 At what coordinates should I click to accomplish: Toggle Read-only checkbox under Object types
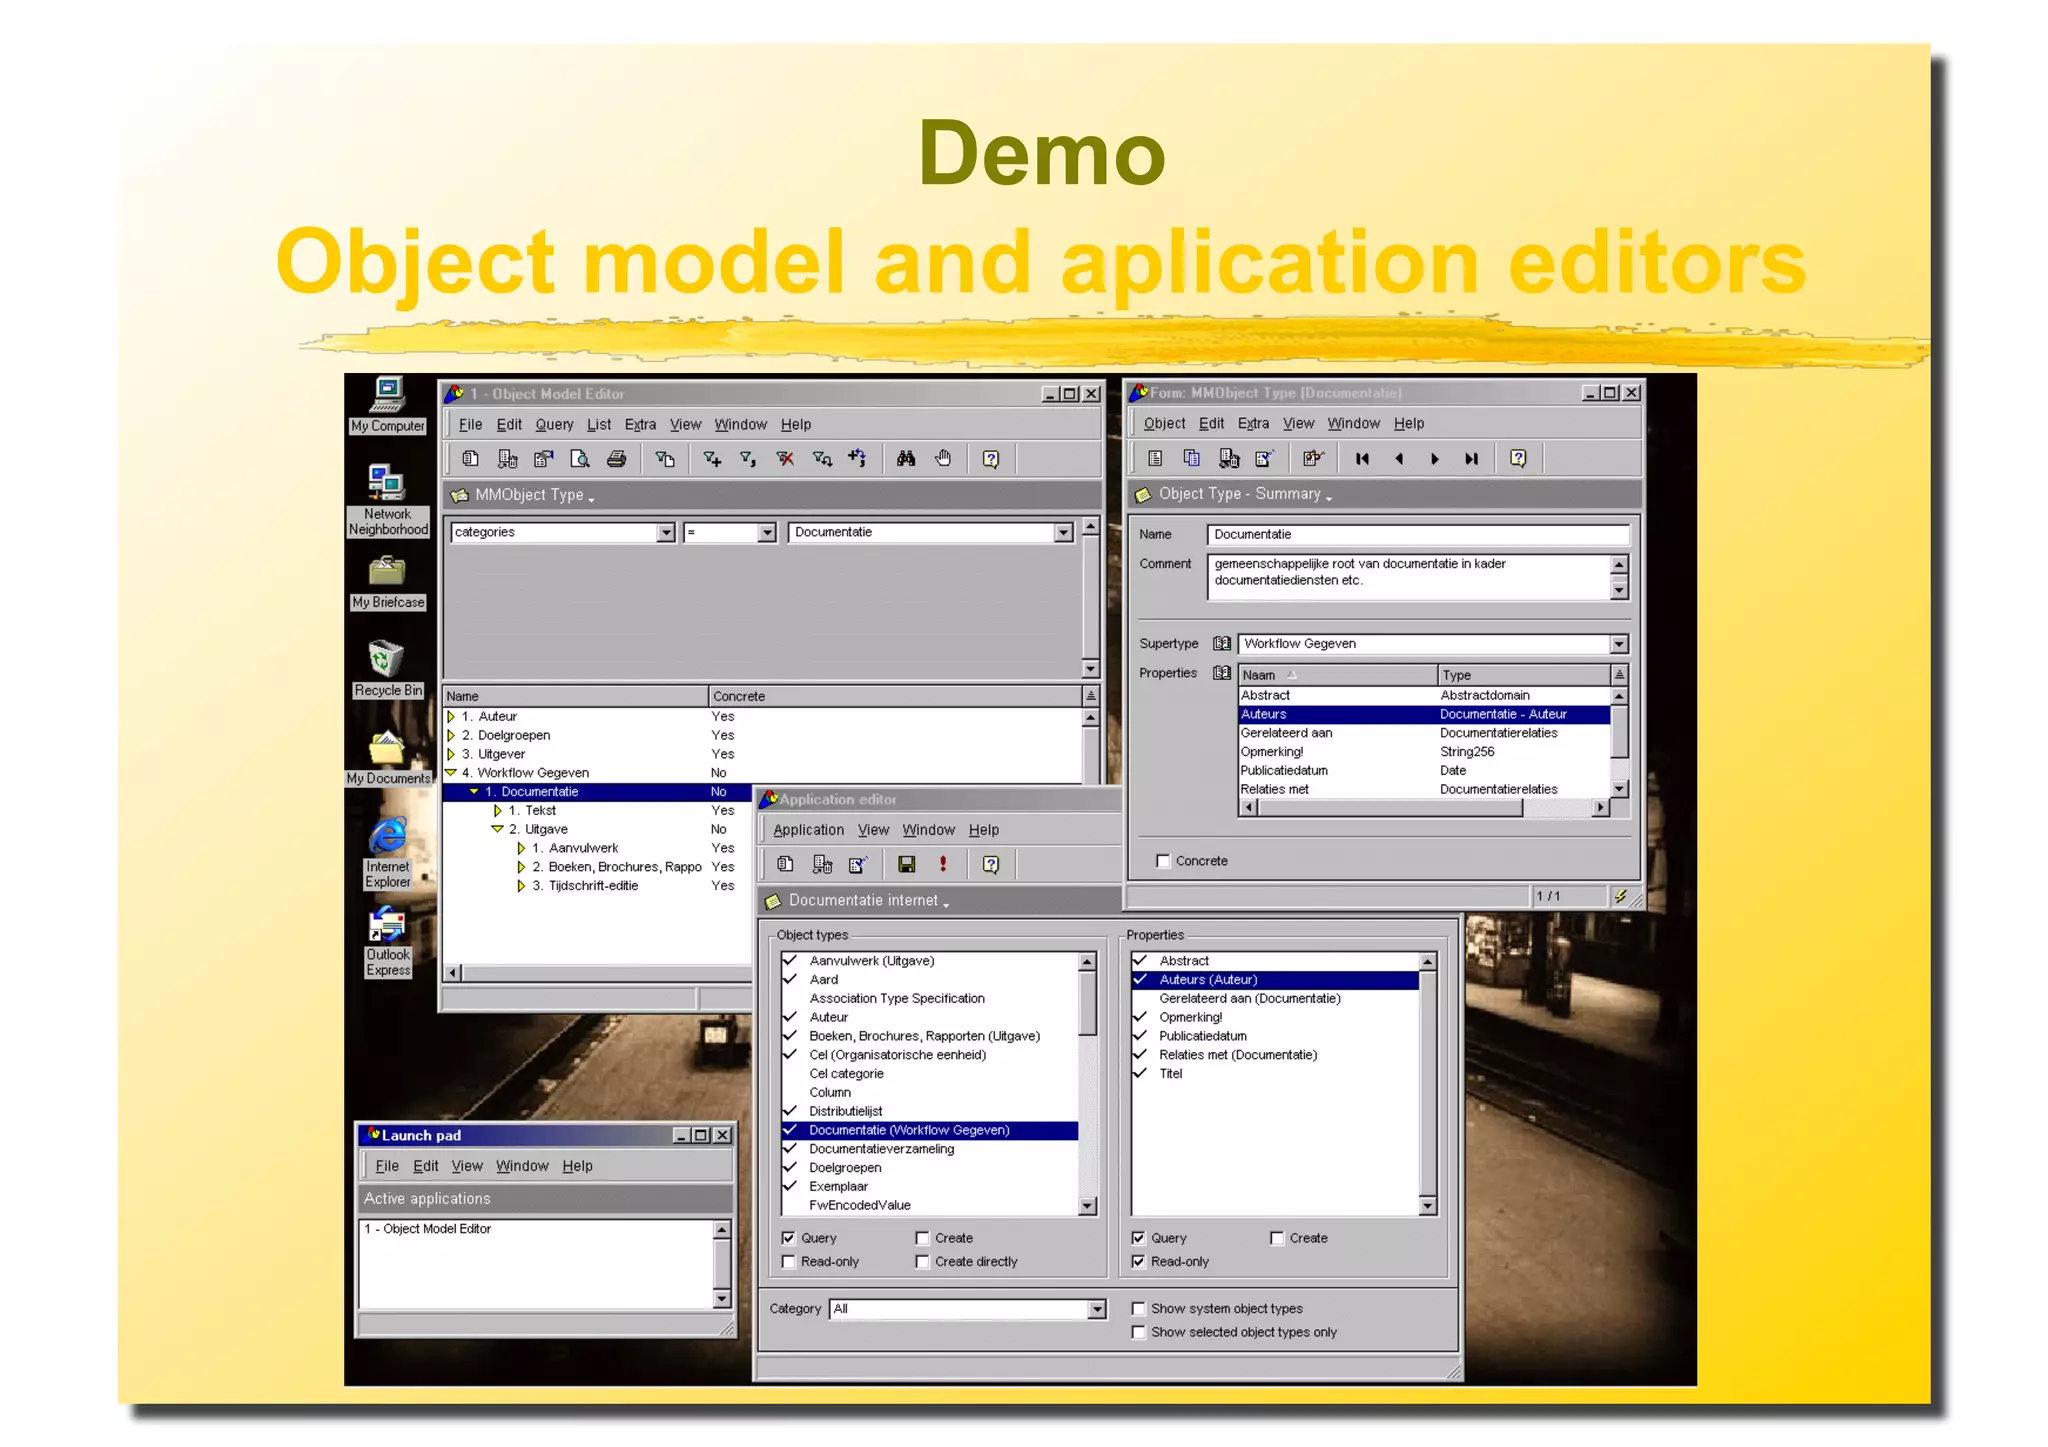pyautogui.click(x=788, y=1262)
